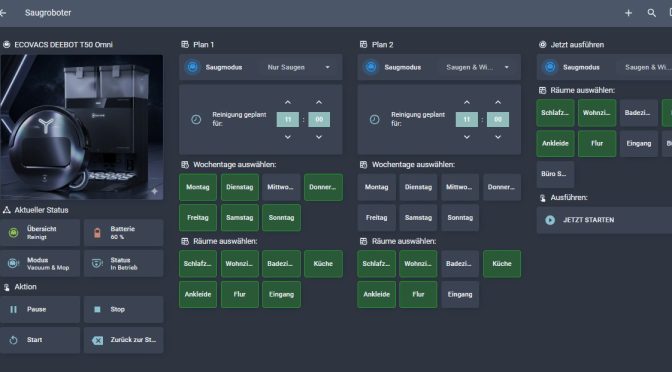Open search with the magnifier icon
Viewport: 672px width, 372px height.
[651, 13]
